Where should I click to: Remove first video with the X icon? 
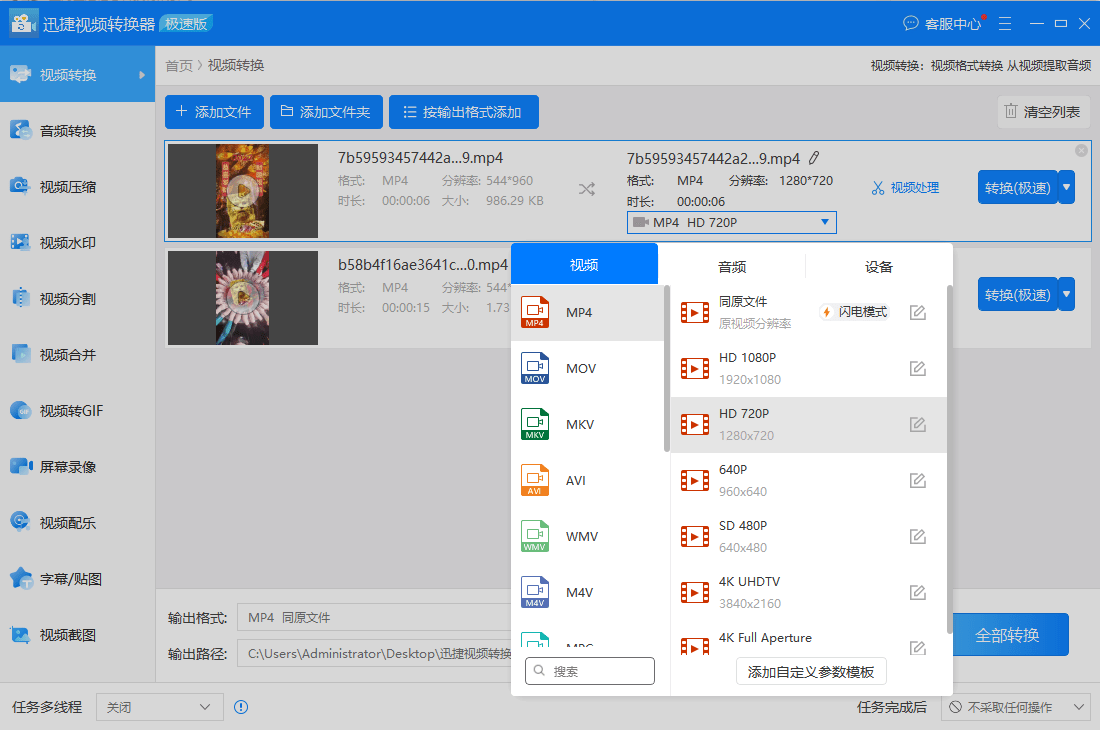[1081, 150]
